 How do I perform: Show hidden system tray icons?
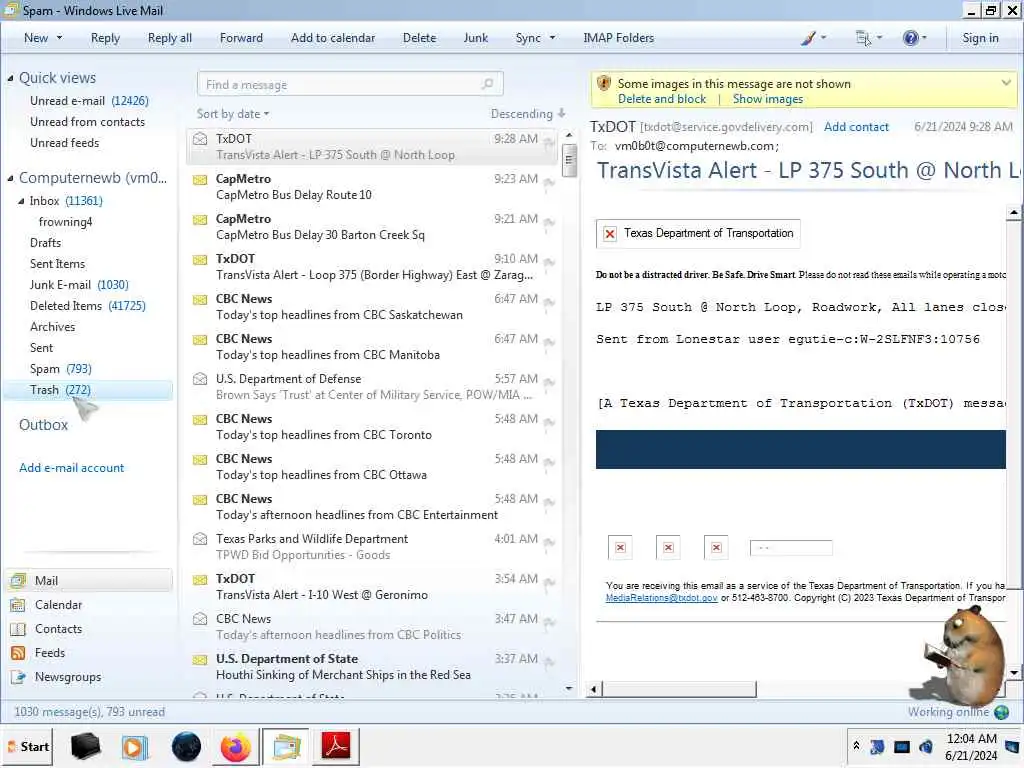856,746
